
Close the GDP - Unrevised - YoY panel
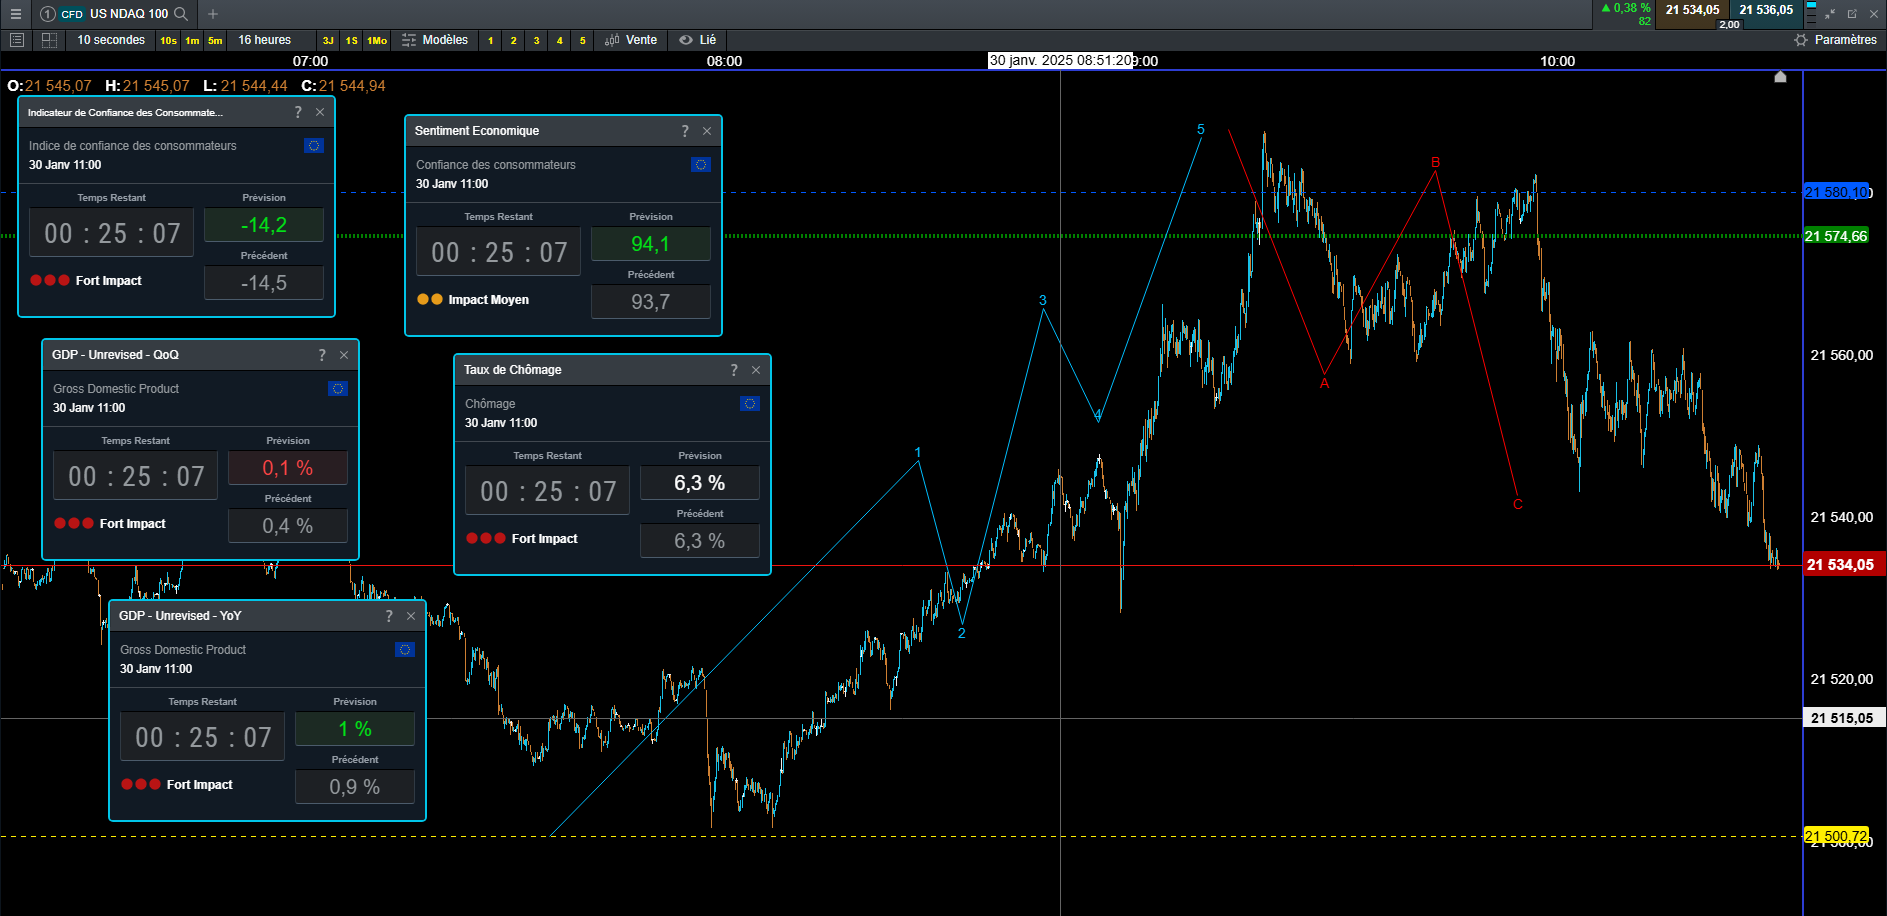coord(411,616)
